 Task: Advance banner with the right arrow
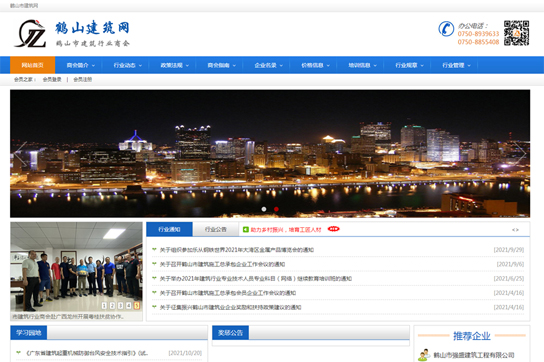point(520,153)
